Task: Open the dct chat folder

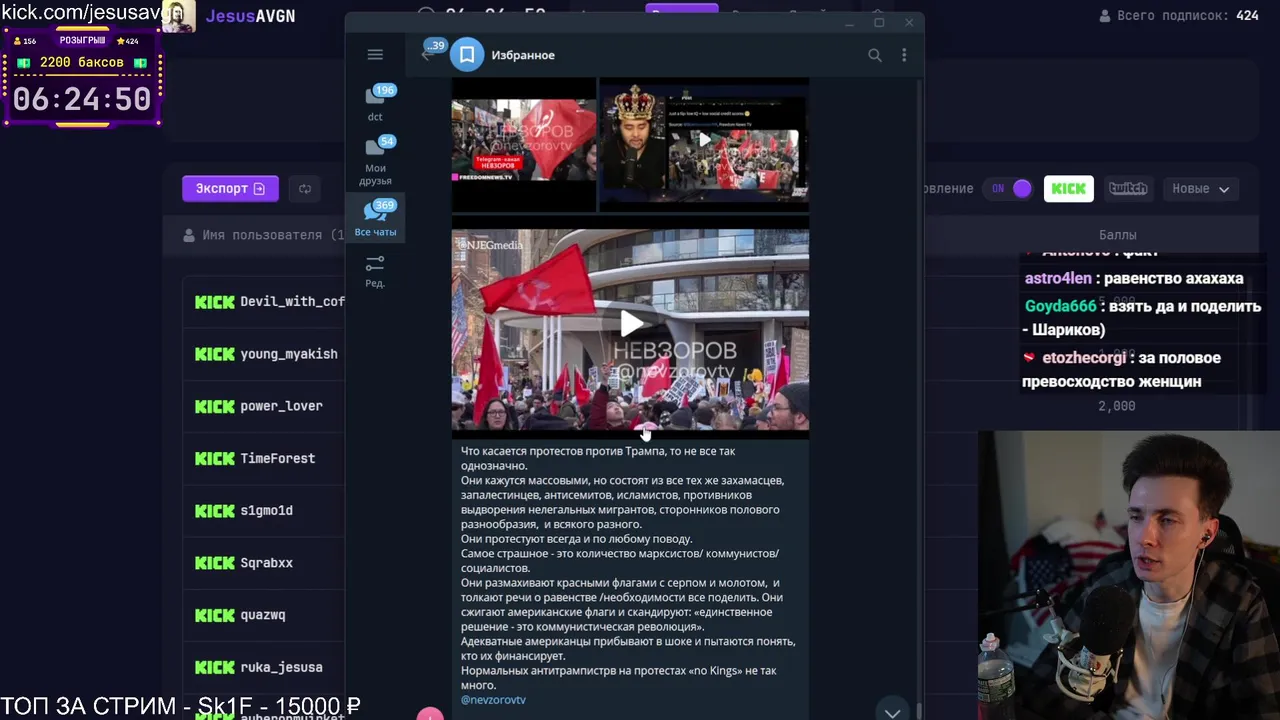Action: coord(375,104)
